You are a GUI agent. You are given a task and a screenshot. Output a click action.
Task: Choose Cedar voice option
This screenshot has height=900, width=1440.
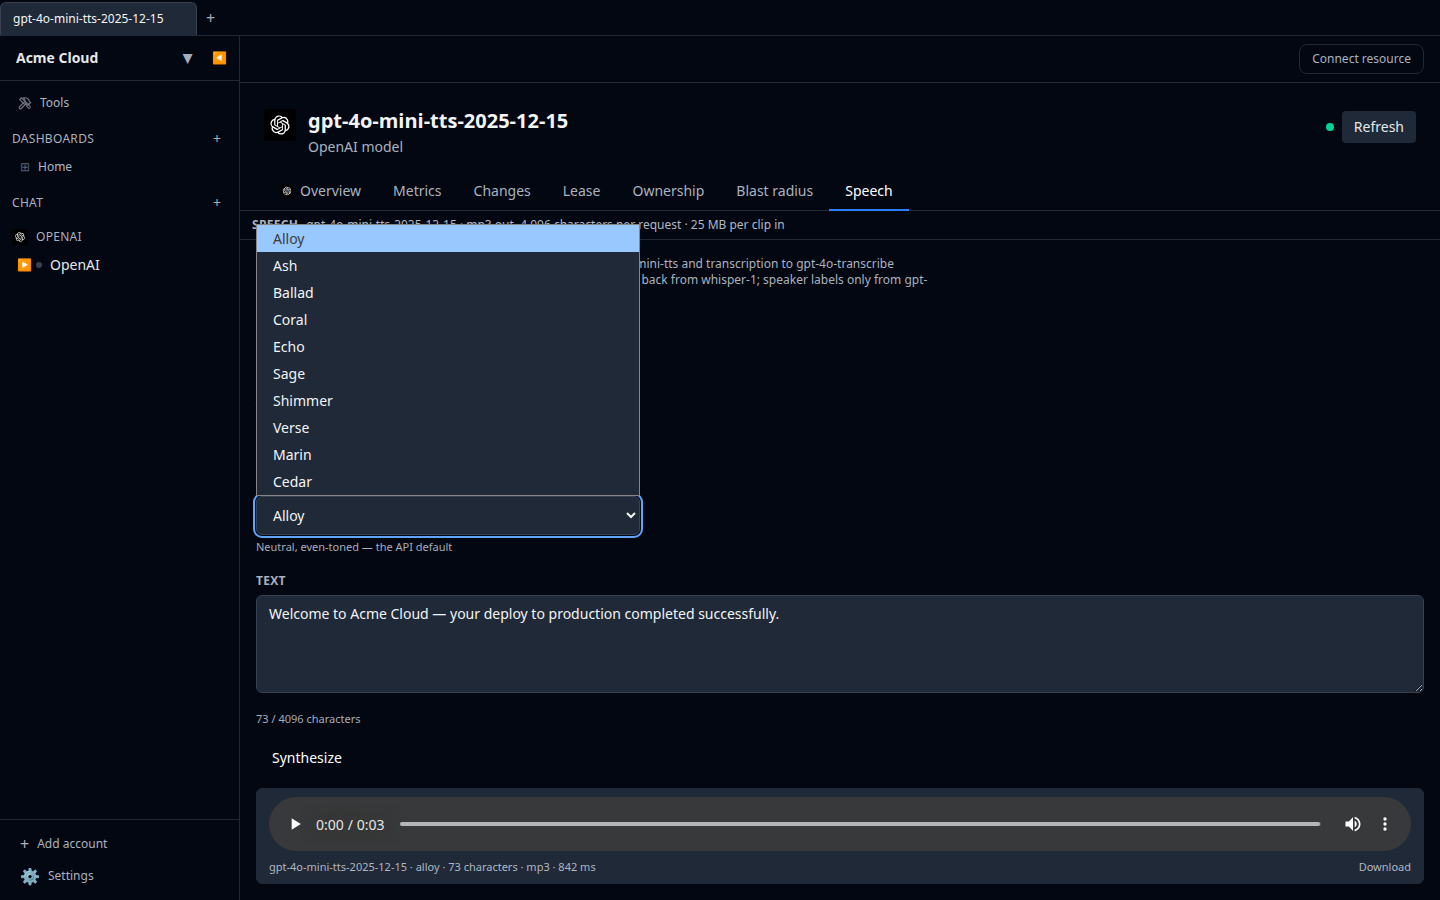[x=448, y=482]
